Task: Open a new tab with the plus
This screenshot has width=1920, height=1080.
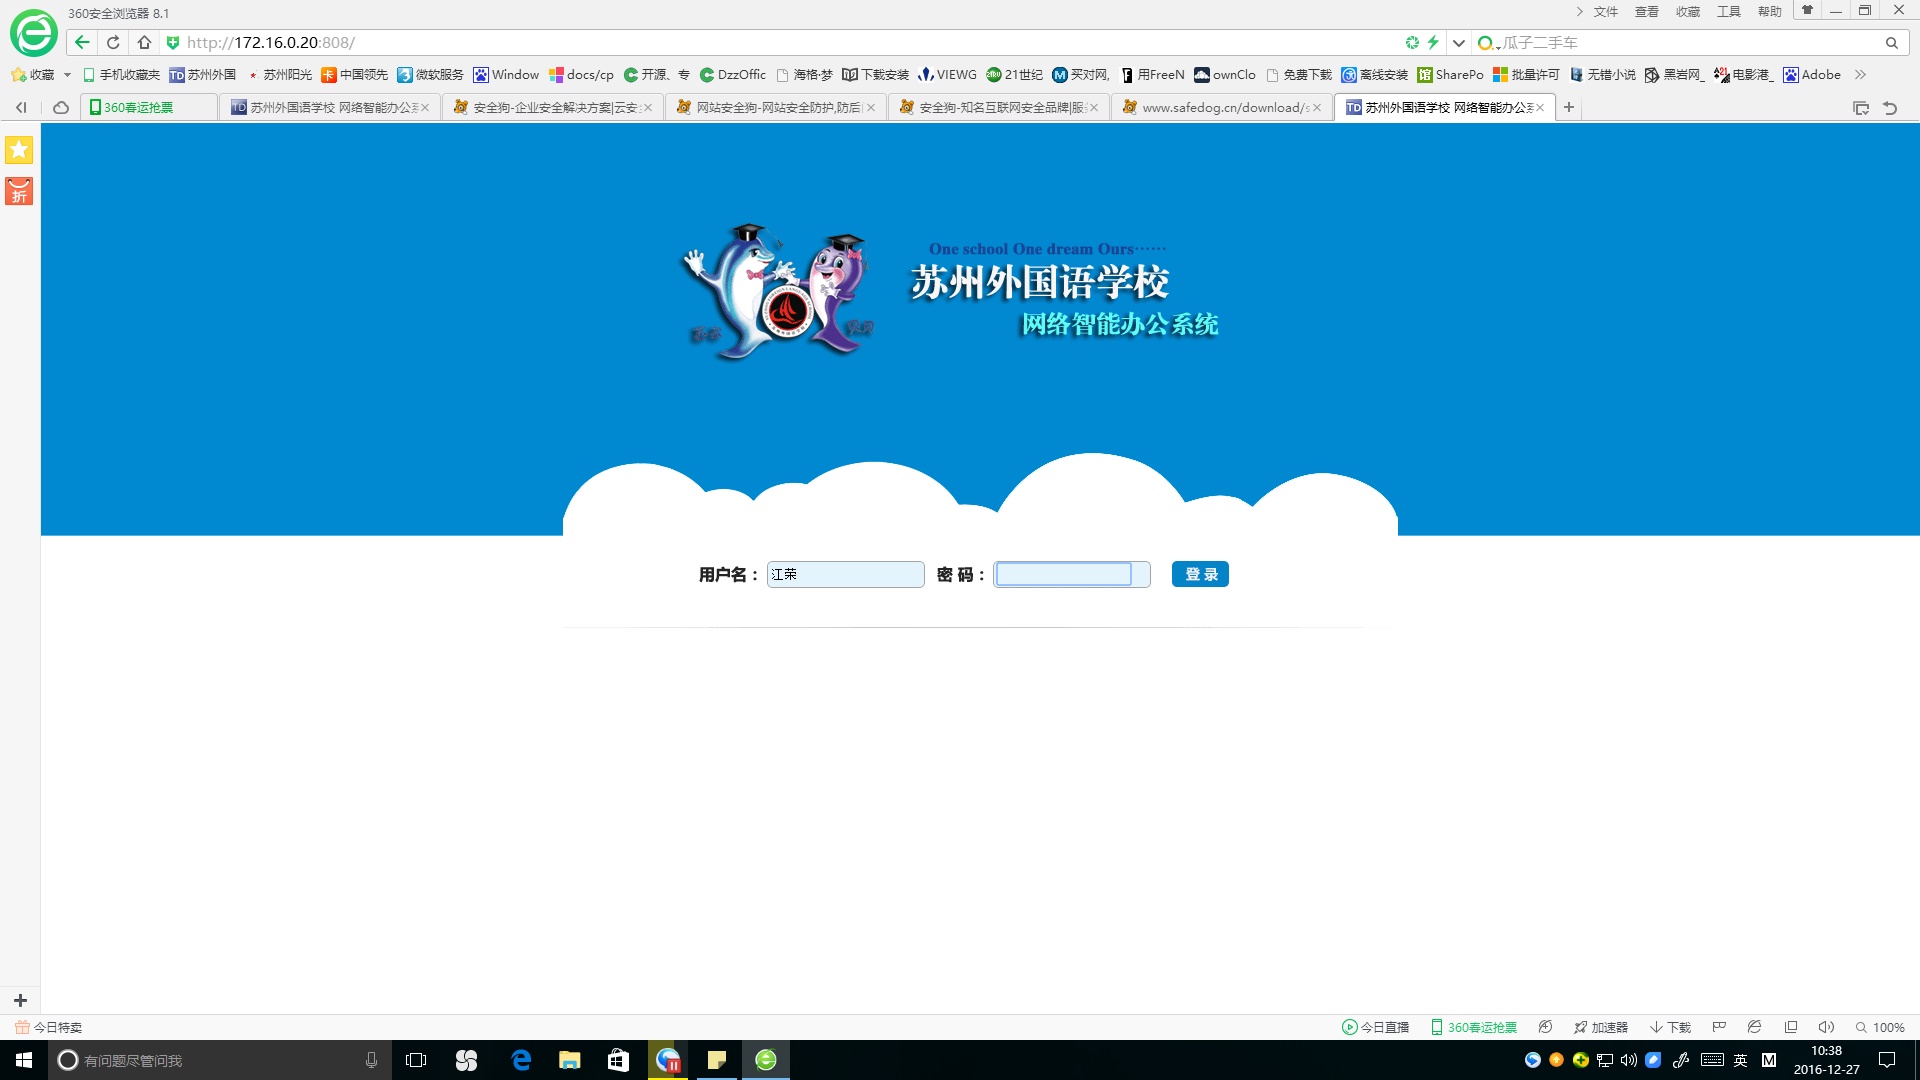Action: coord(1569,107)
